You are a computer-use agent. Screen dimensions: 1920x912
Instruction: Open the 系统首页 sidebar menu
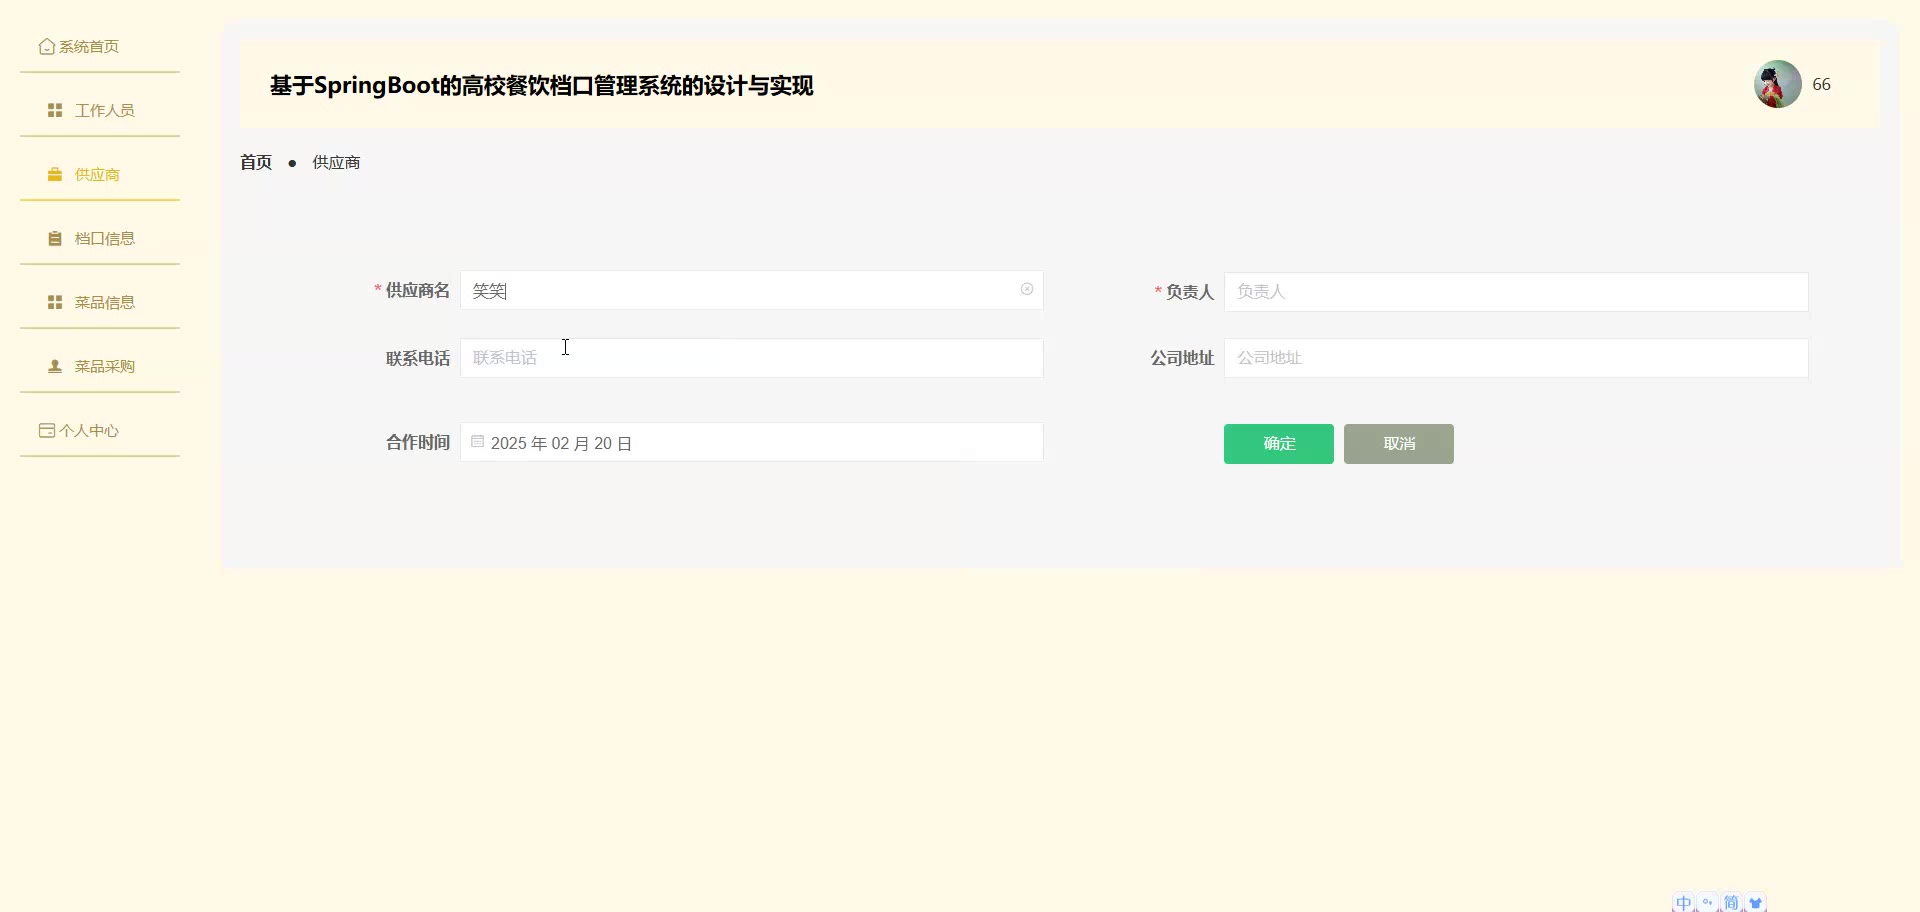79,47
